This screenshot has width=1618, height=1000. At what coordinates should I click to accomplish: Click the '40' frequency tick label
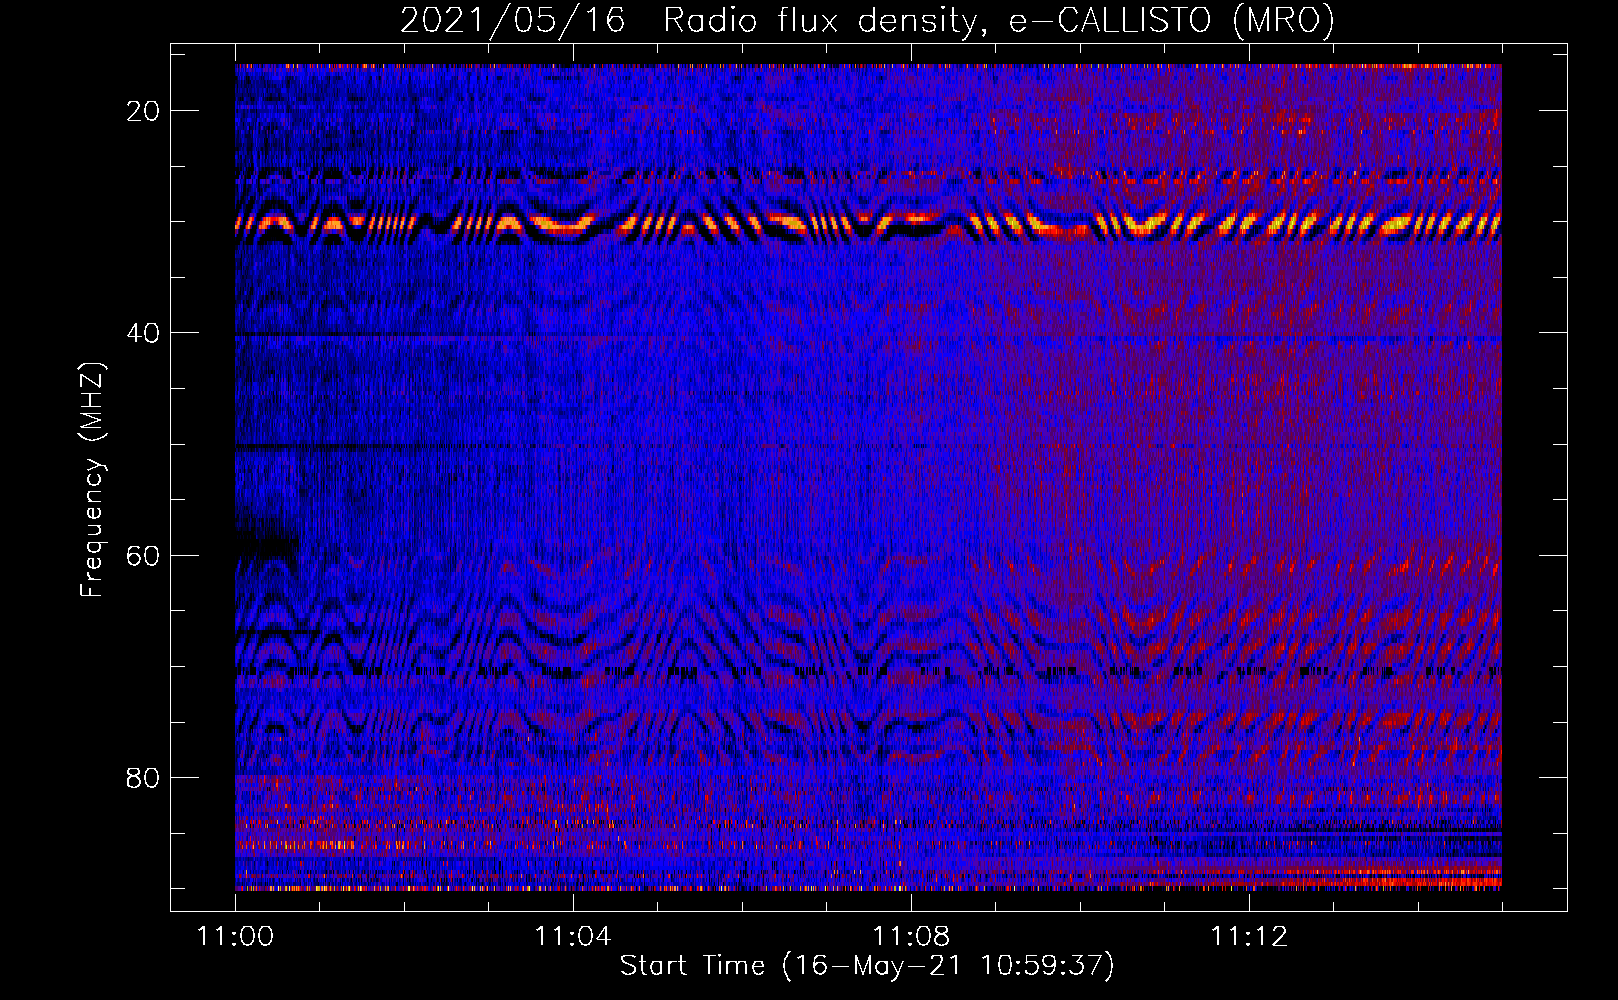point(143,333)
